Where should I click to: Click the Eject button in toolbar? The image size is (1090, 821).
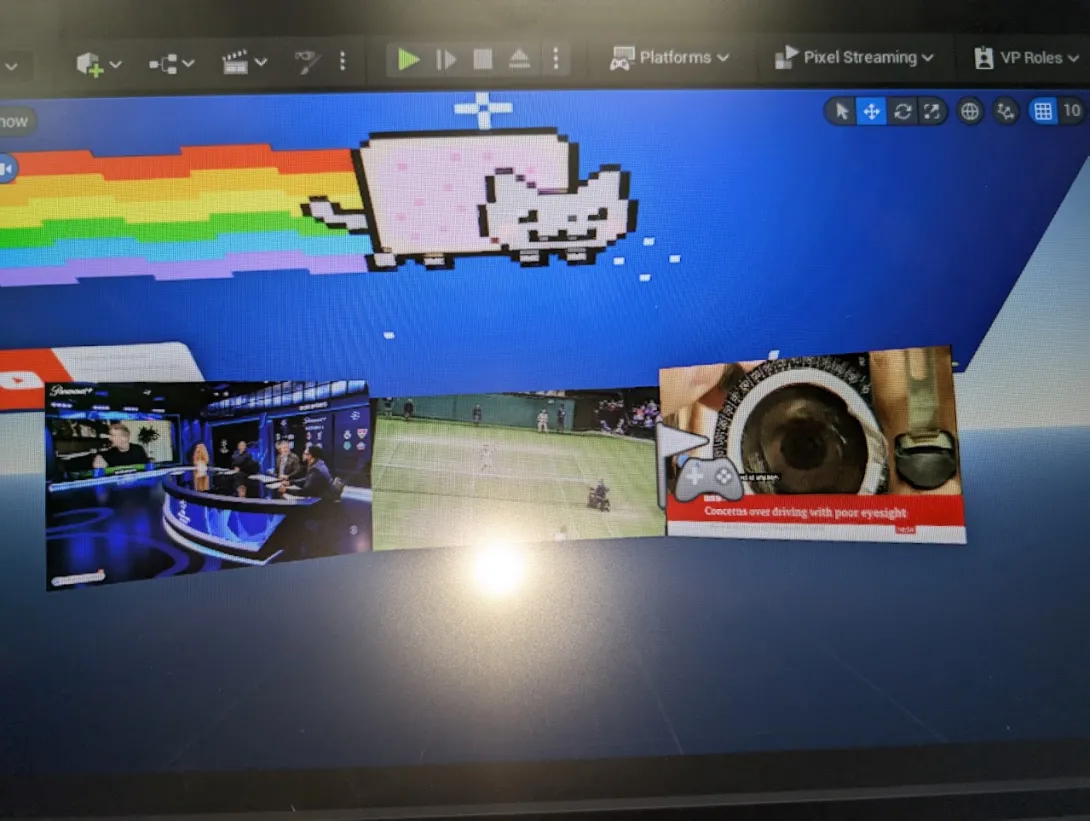[x=519, y=59]
